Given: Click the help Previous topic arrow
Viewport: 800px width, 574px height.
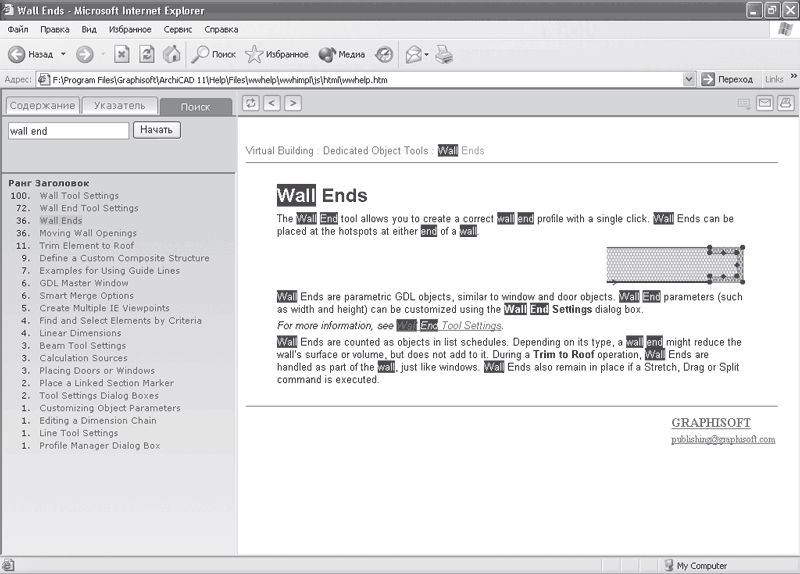Looking at the screenshot, I should pyautogui.click(x=271, y=102).
